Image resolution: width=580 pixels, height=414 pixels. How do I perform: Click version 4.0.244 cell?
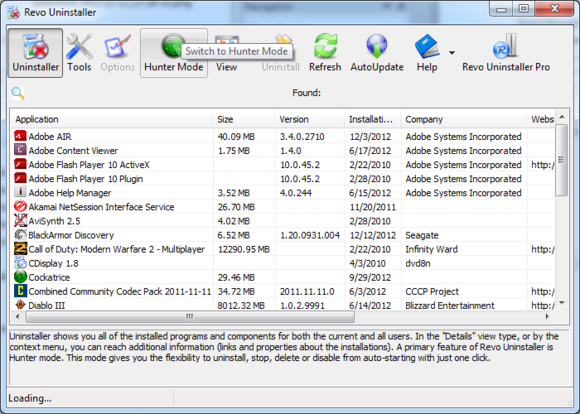[296, 193]
